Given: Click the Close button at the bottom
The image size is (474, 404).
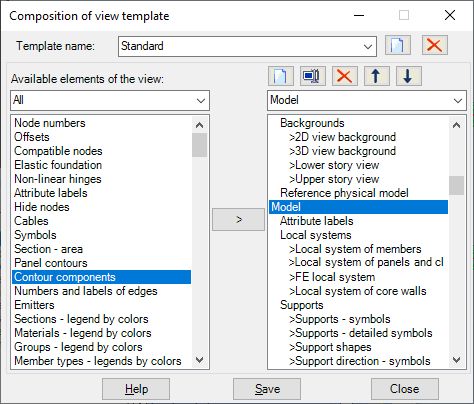Looking at the screenshot, I should [405, 389].
